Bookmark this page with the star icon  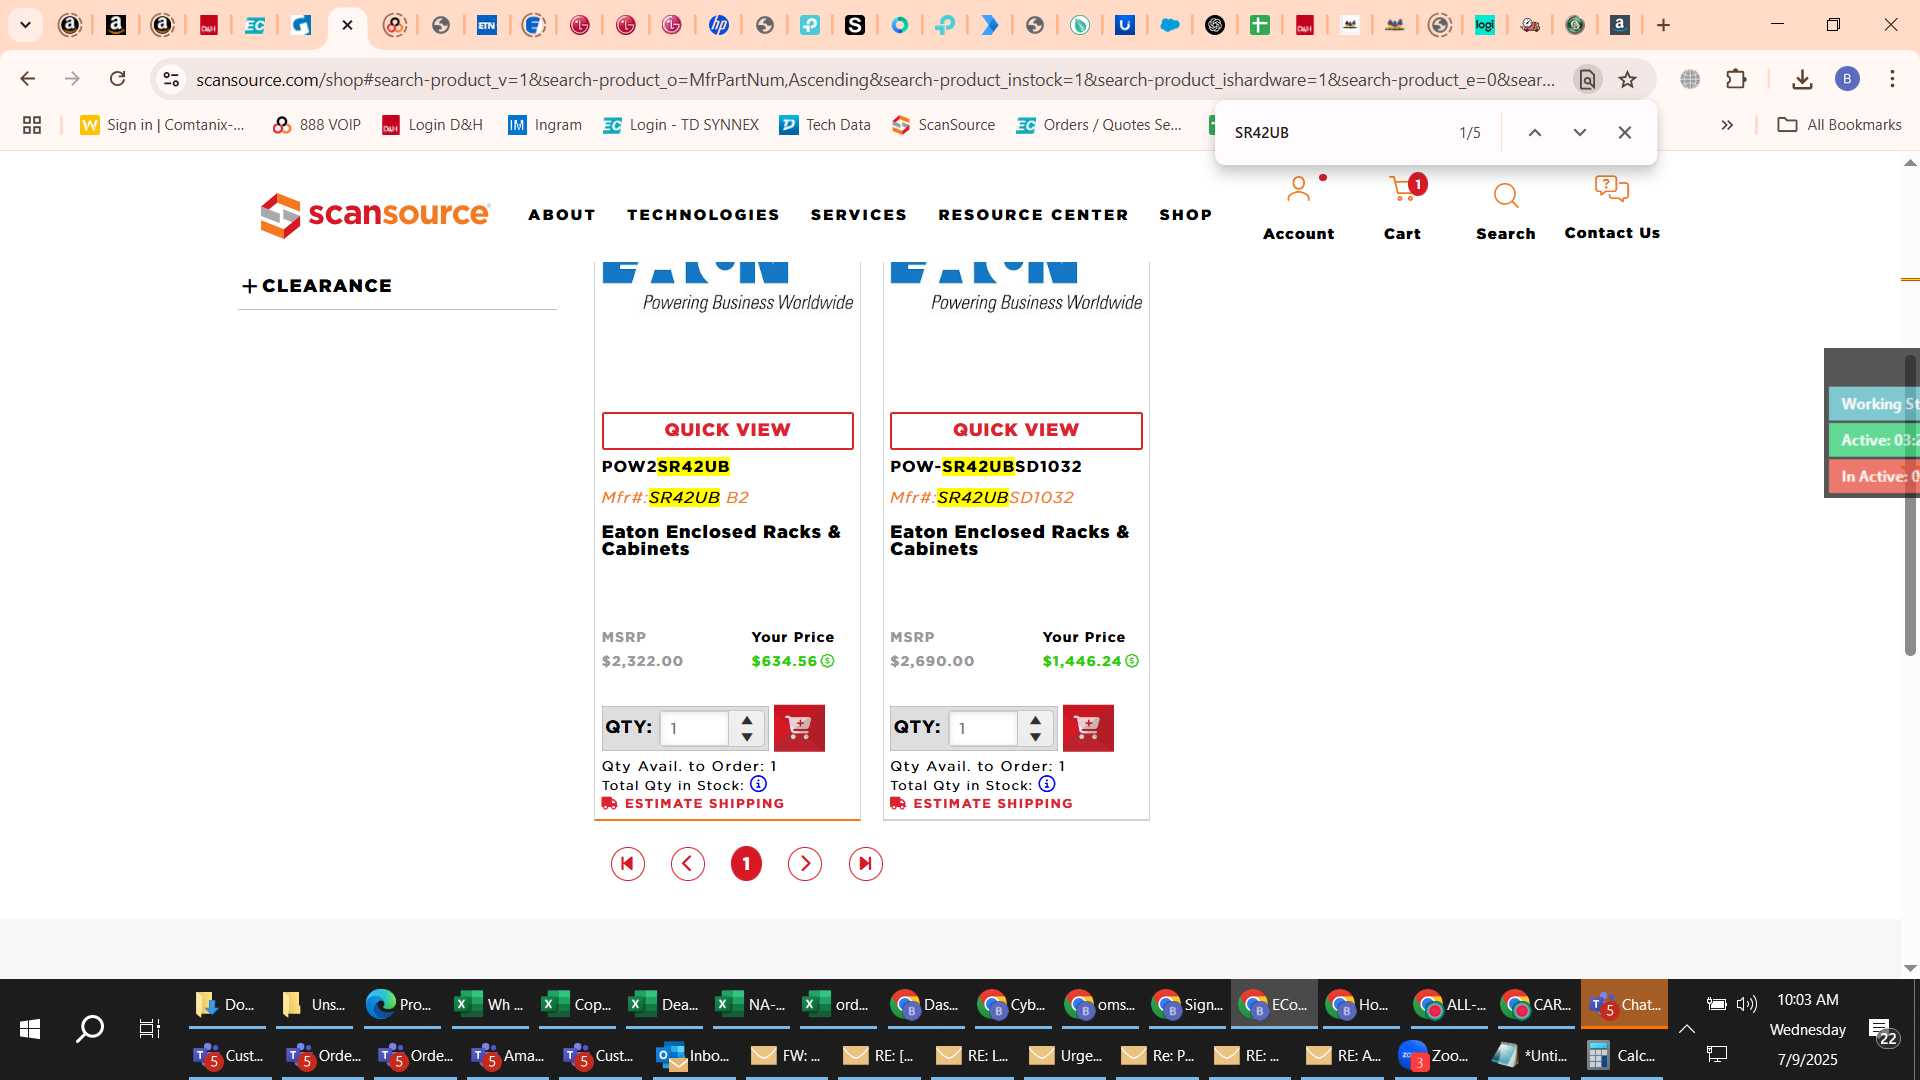[x=1628, y=79]
